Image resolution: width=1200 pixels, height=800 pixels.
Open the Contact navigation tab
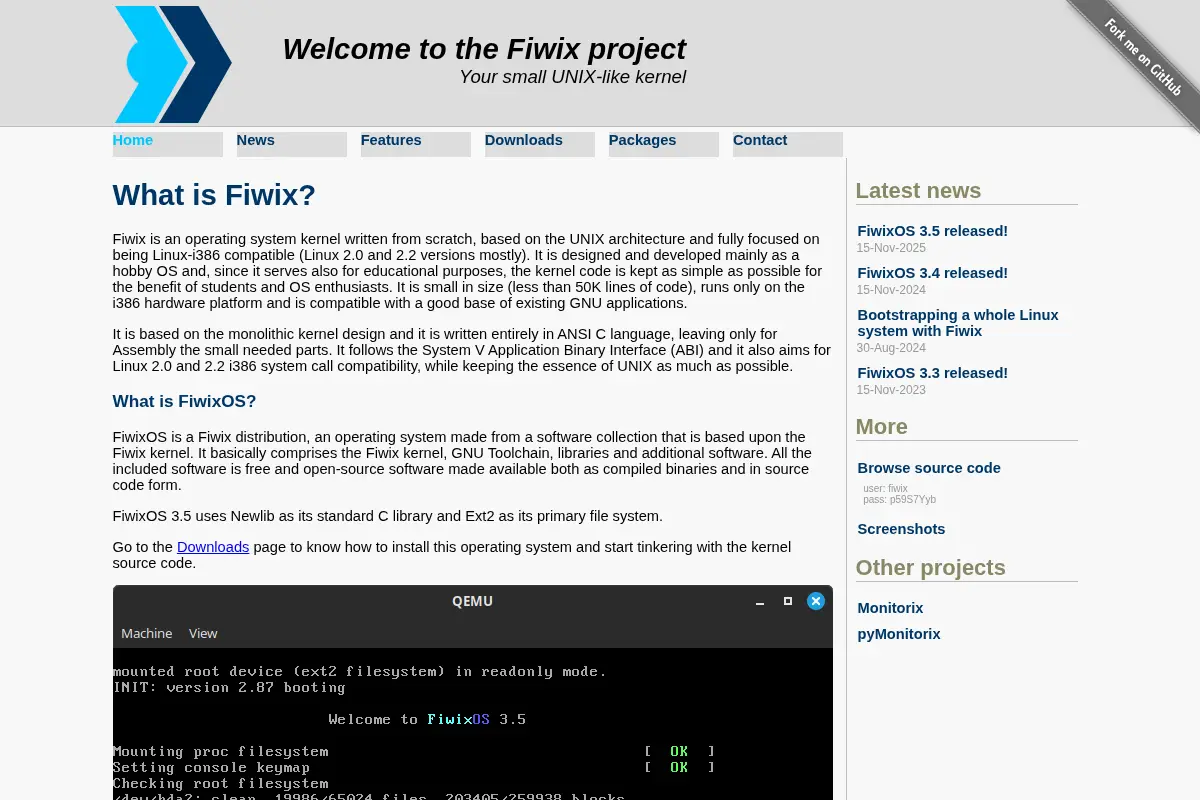pyautogui.click(x=787, y=144)
